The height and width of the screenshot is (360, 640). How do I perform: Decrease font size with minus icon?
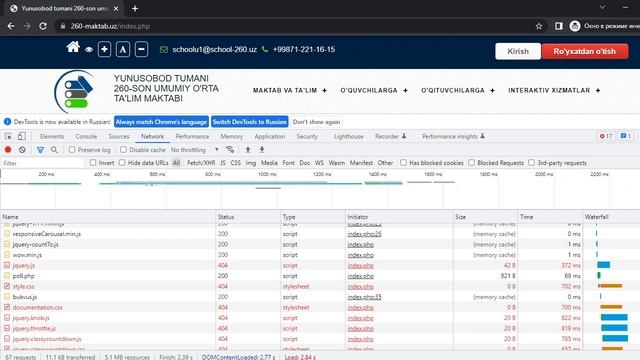141,49
